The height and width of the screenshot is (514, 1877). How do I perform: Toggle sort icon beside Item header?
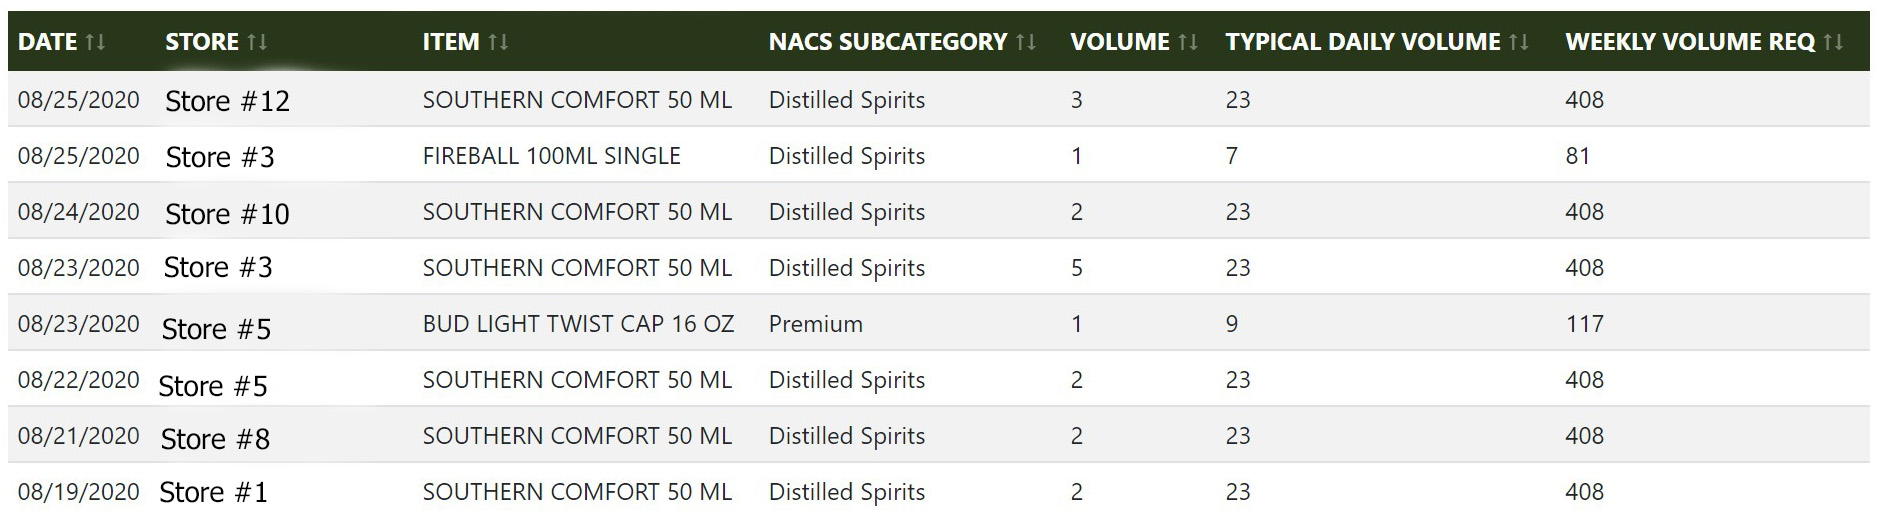coord(498,42)
